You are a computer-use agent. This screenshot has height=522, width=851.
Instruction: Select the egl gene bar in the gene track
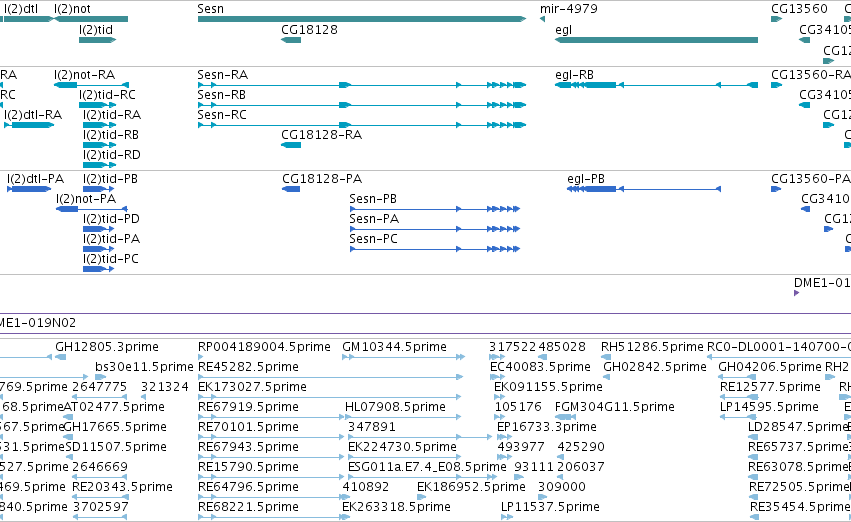coord(656,40)
